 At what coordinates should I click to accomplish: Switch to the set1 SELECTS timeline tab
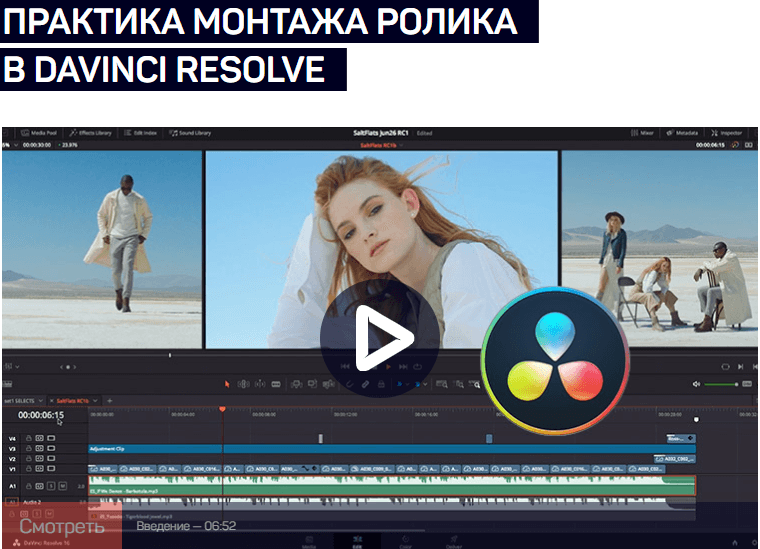tap(19, 401)
